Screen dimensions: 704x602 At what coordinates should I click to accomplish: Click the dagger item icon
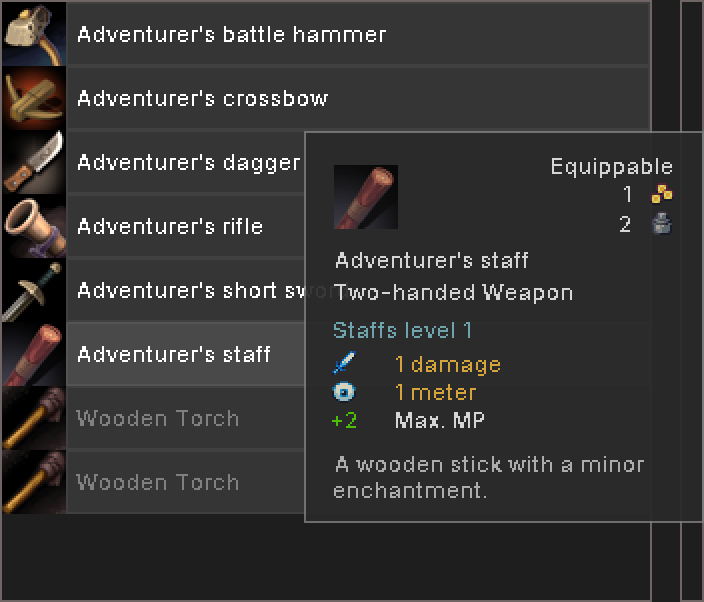tap(34, 162)
